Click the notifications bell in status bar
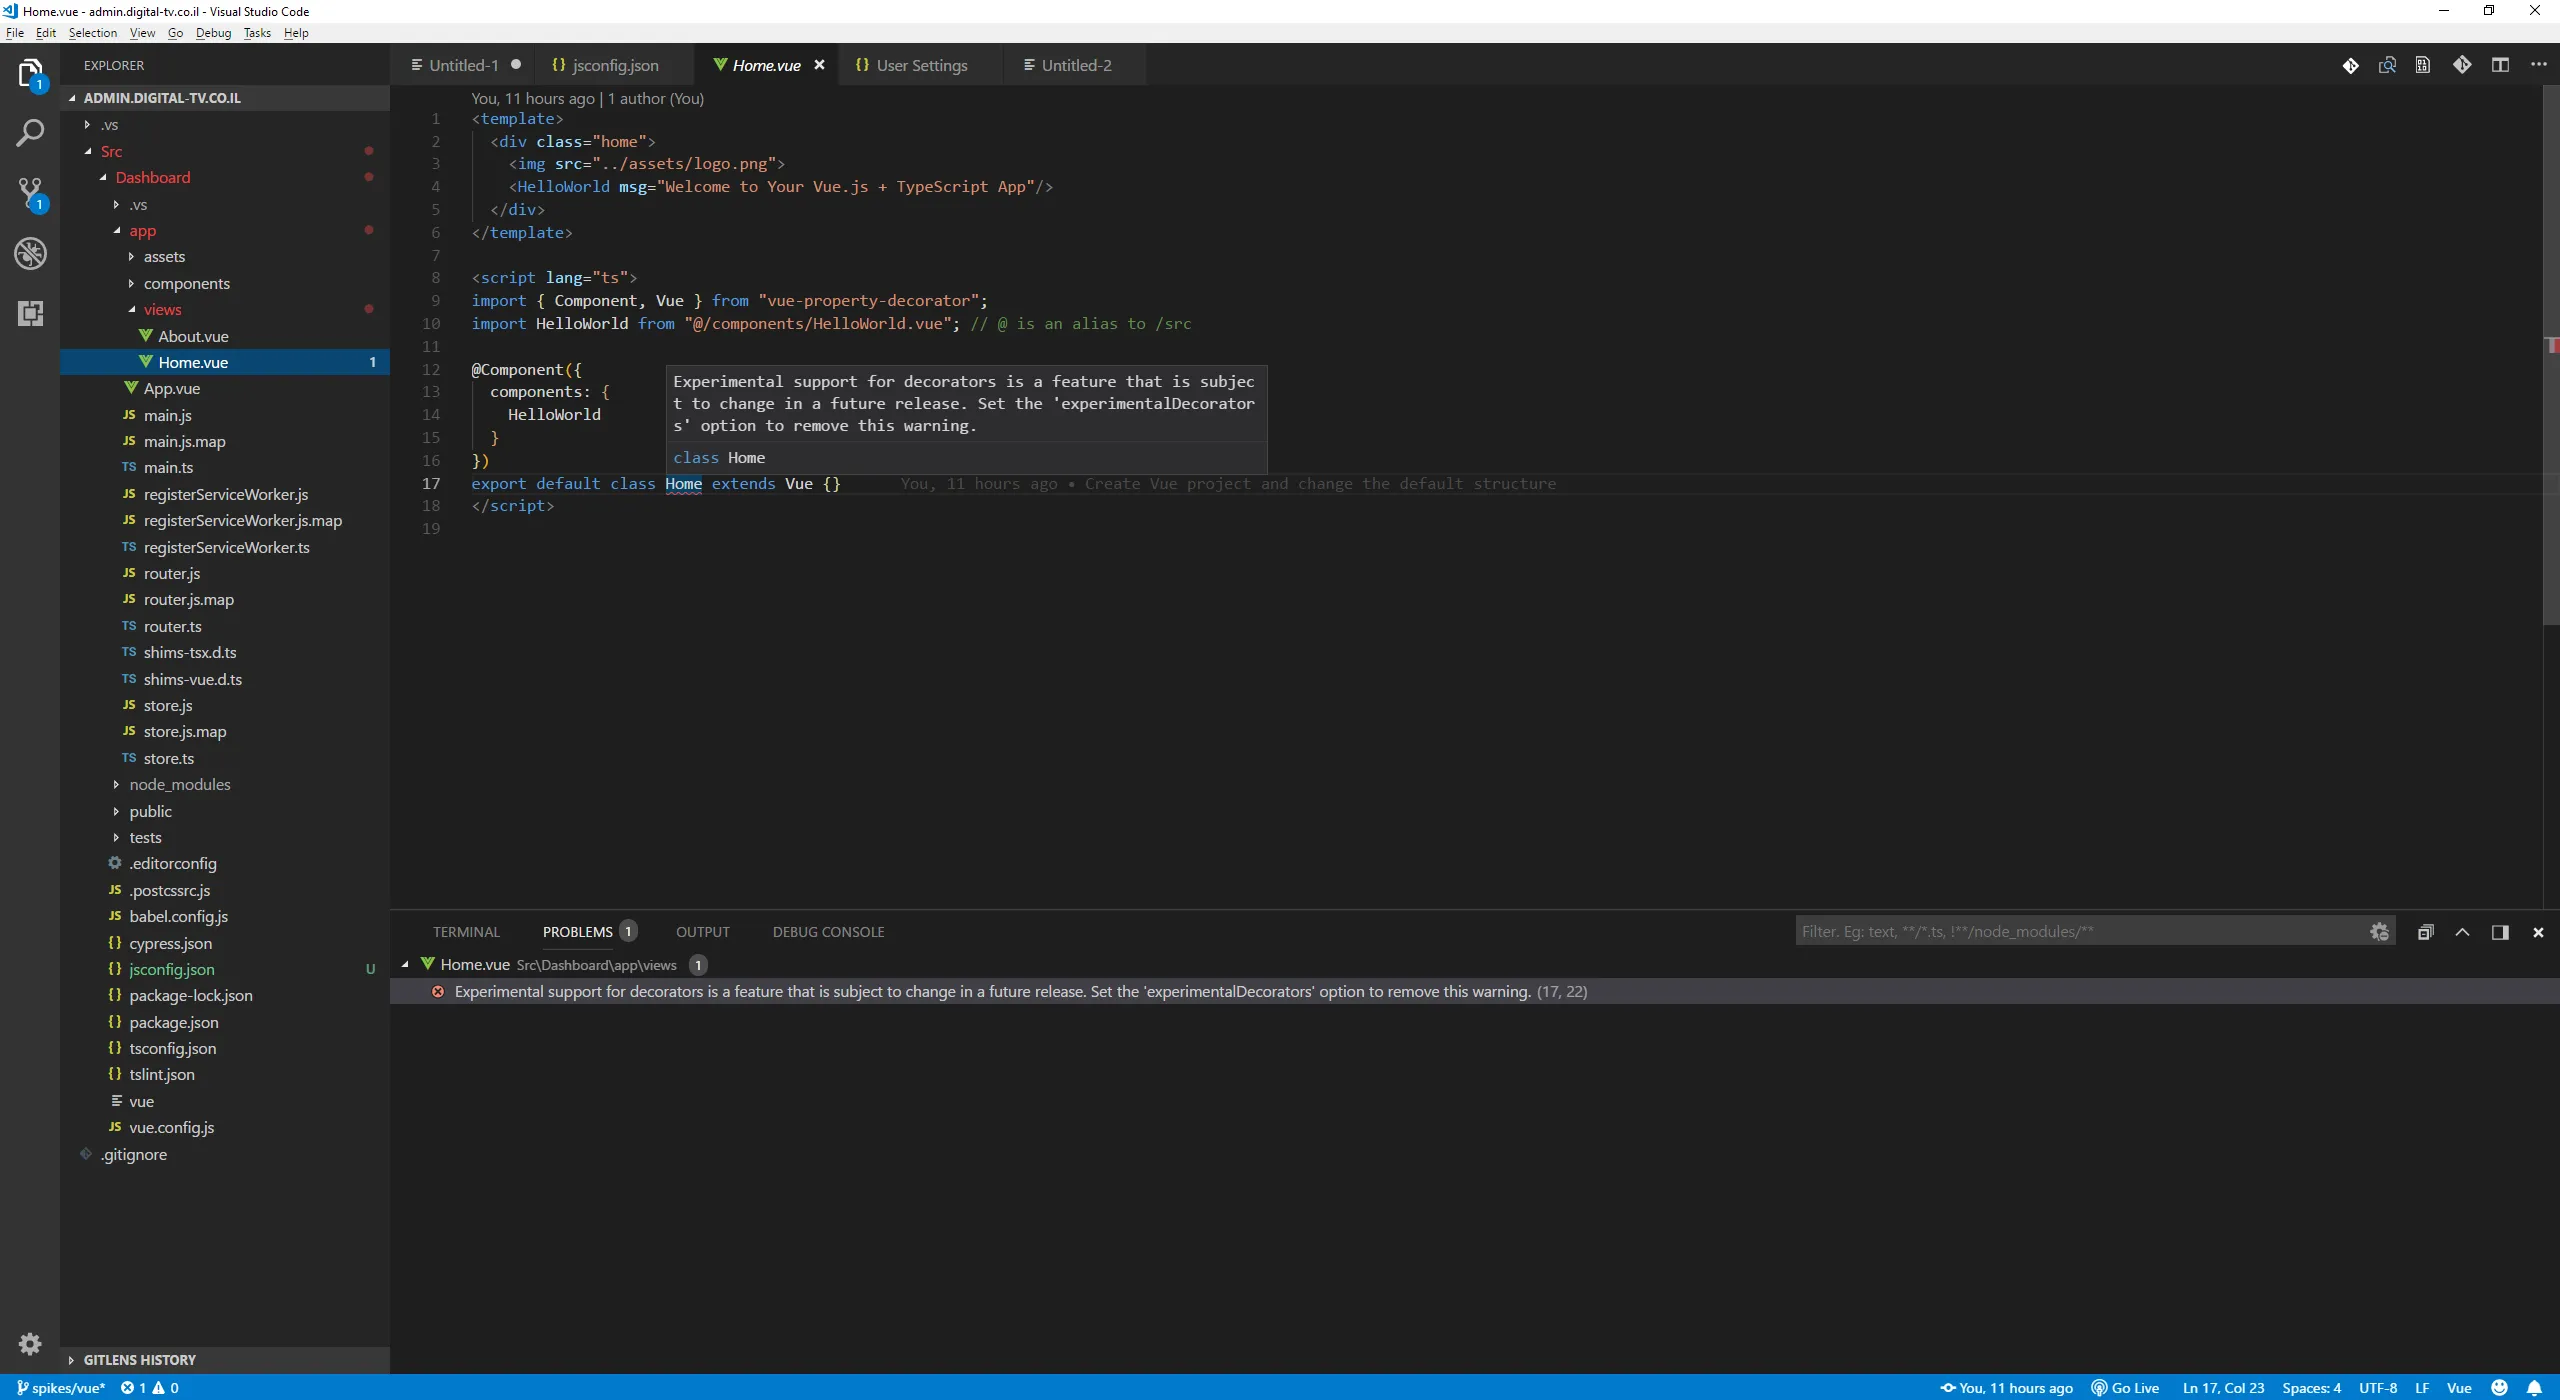Screen dimensions: 2560x1400 coord(2534,1388)
